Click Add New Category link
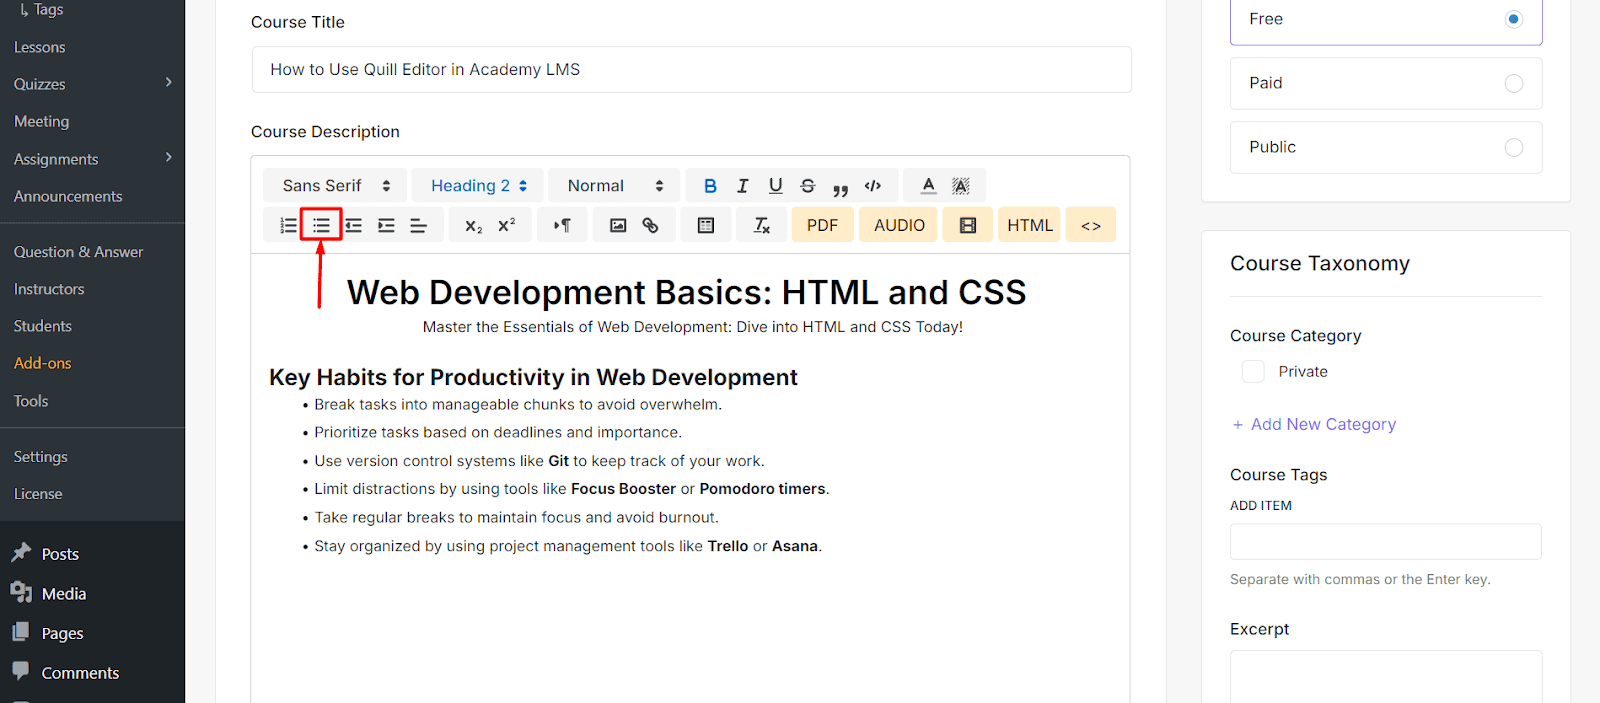Viewport: 1600px width, 703px height. pos(1322,425)
